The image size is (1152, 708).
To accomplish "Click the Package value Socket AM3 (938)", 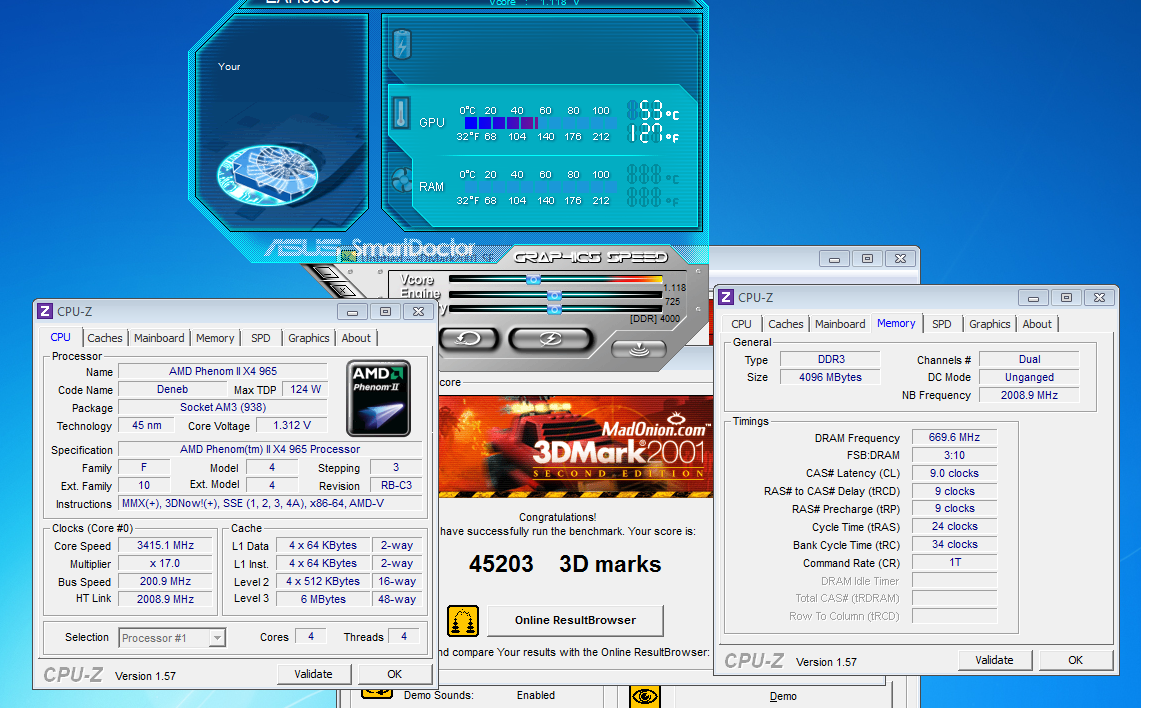I will [x=223, y=408].
